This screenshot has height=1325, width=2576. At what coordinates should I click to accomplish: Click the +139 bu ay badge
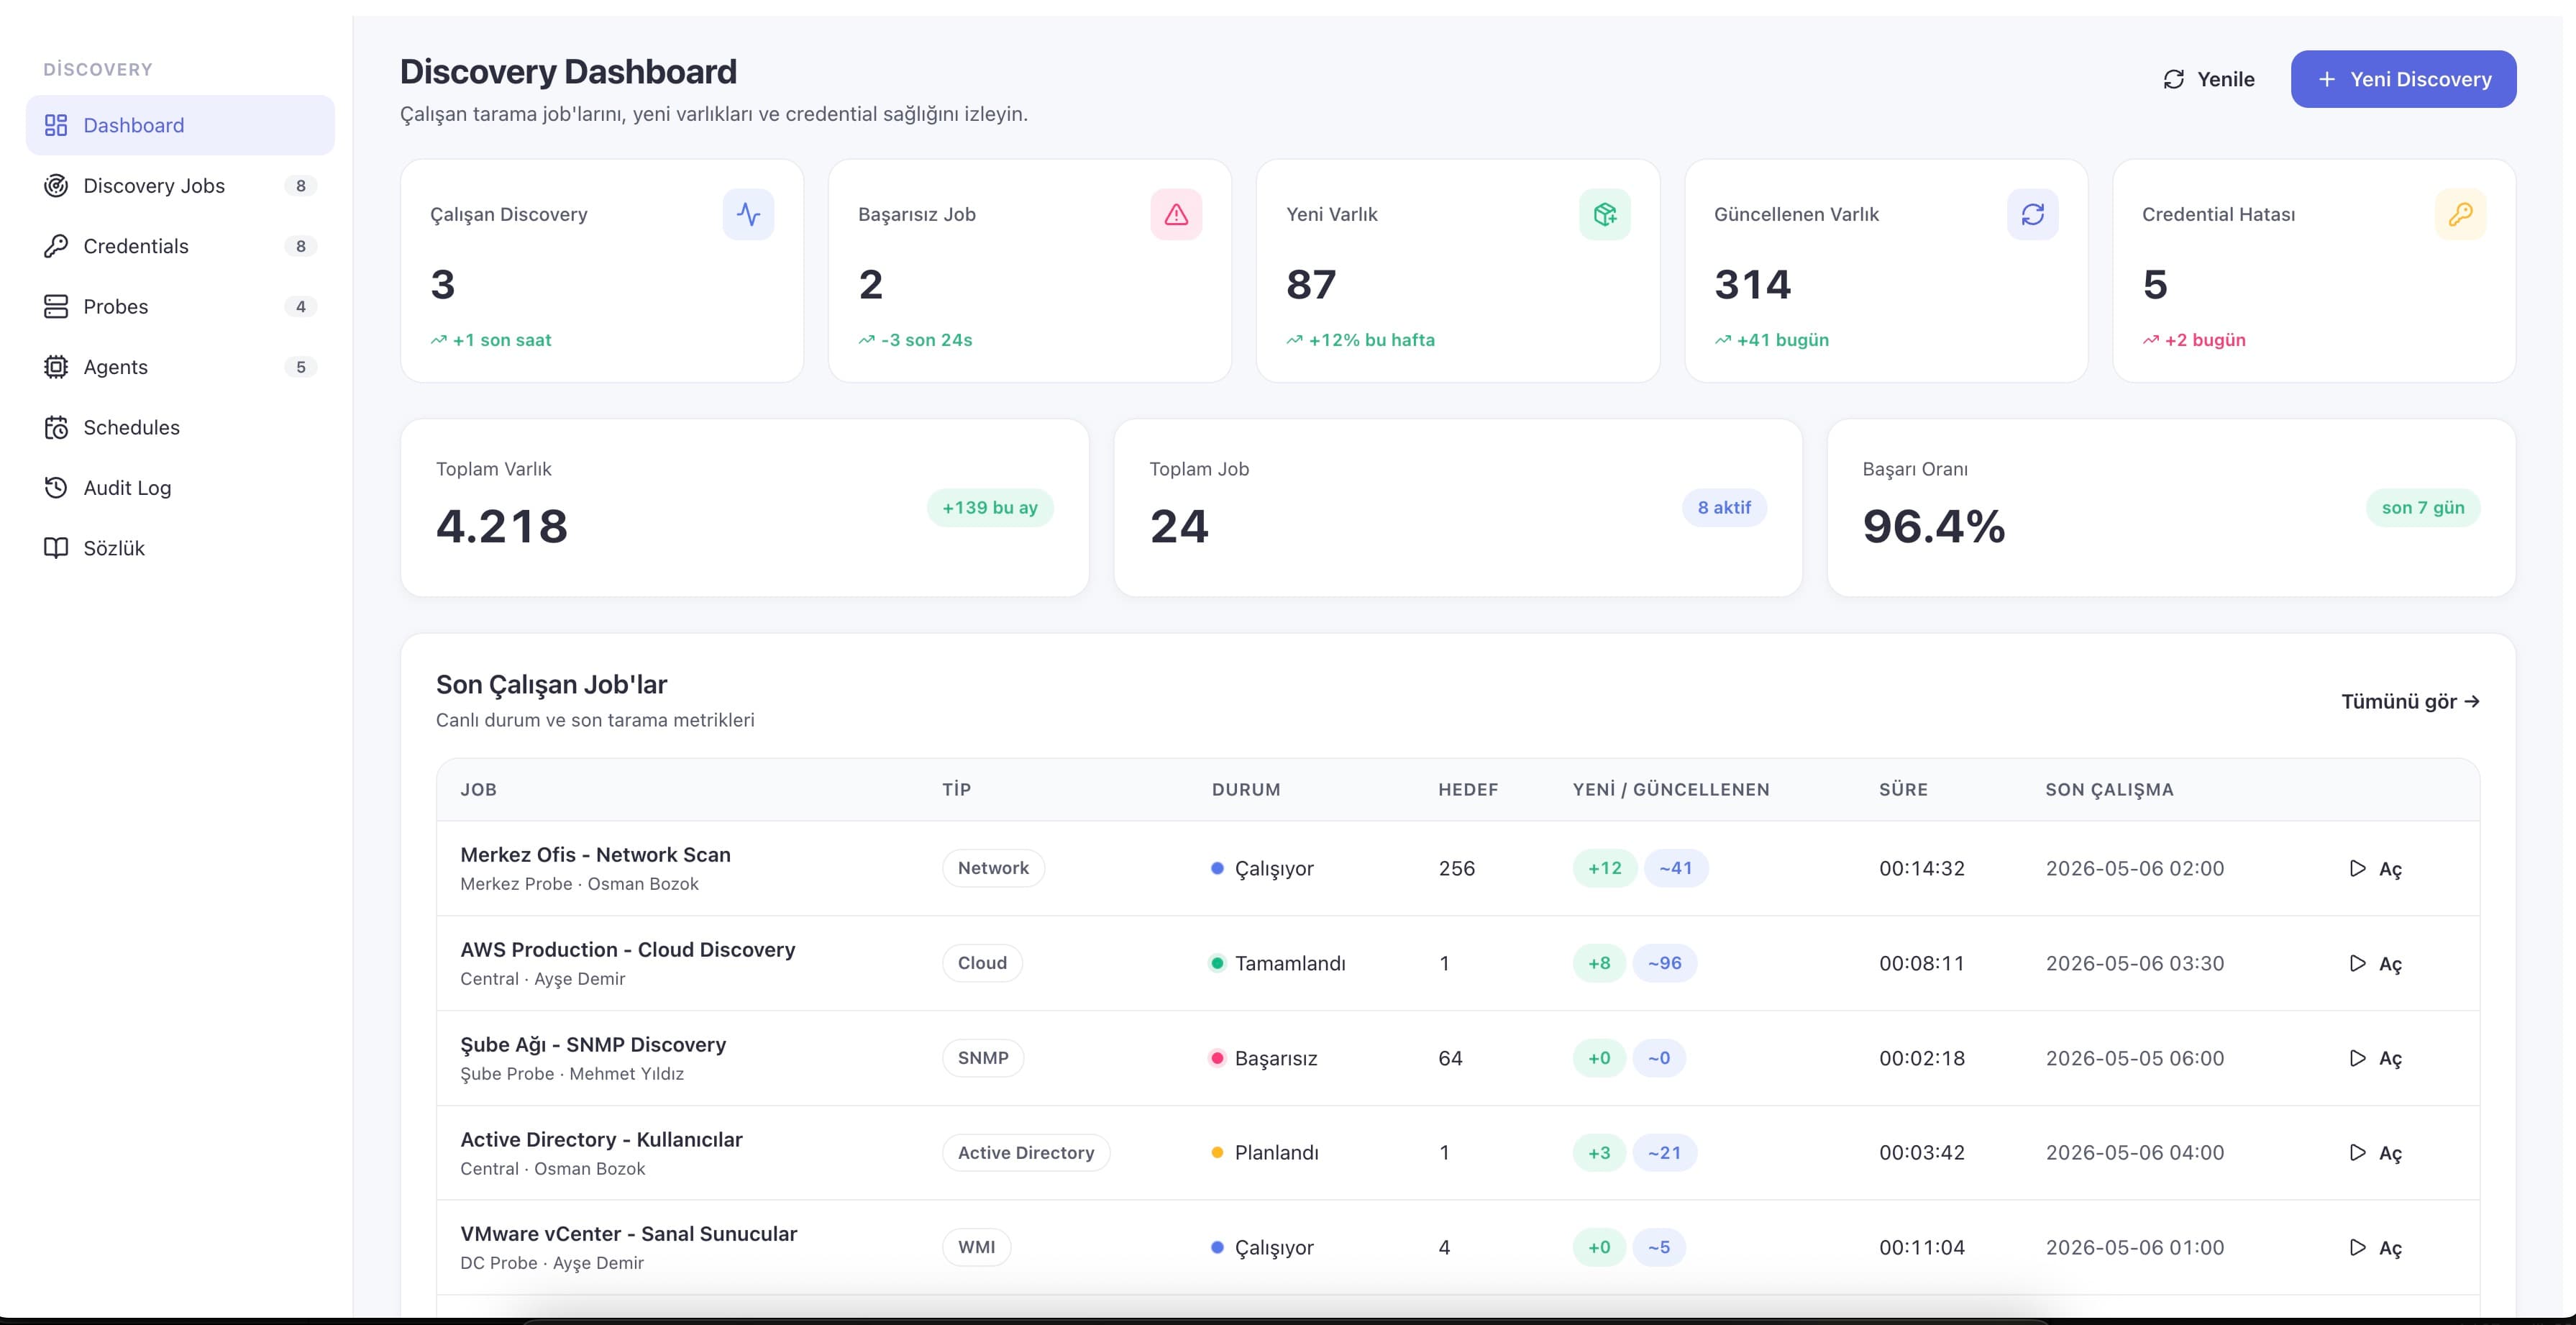(x=990, y=508)
